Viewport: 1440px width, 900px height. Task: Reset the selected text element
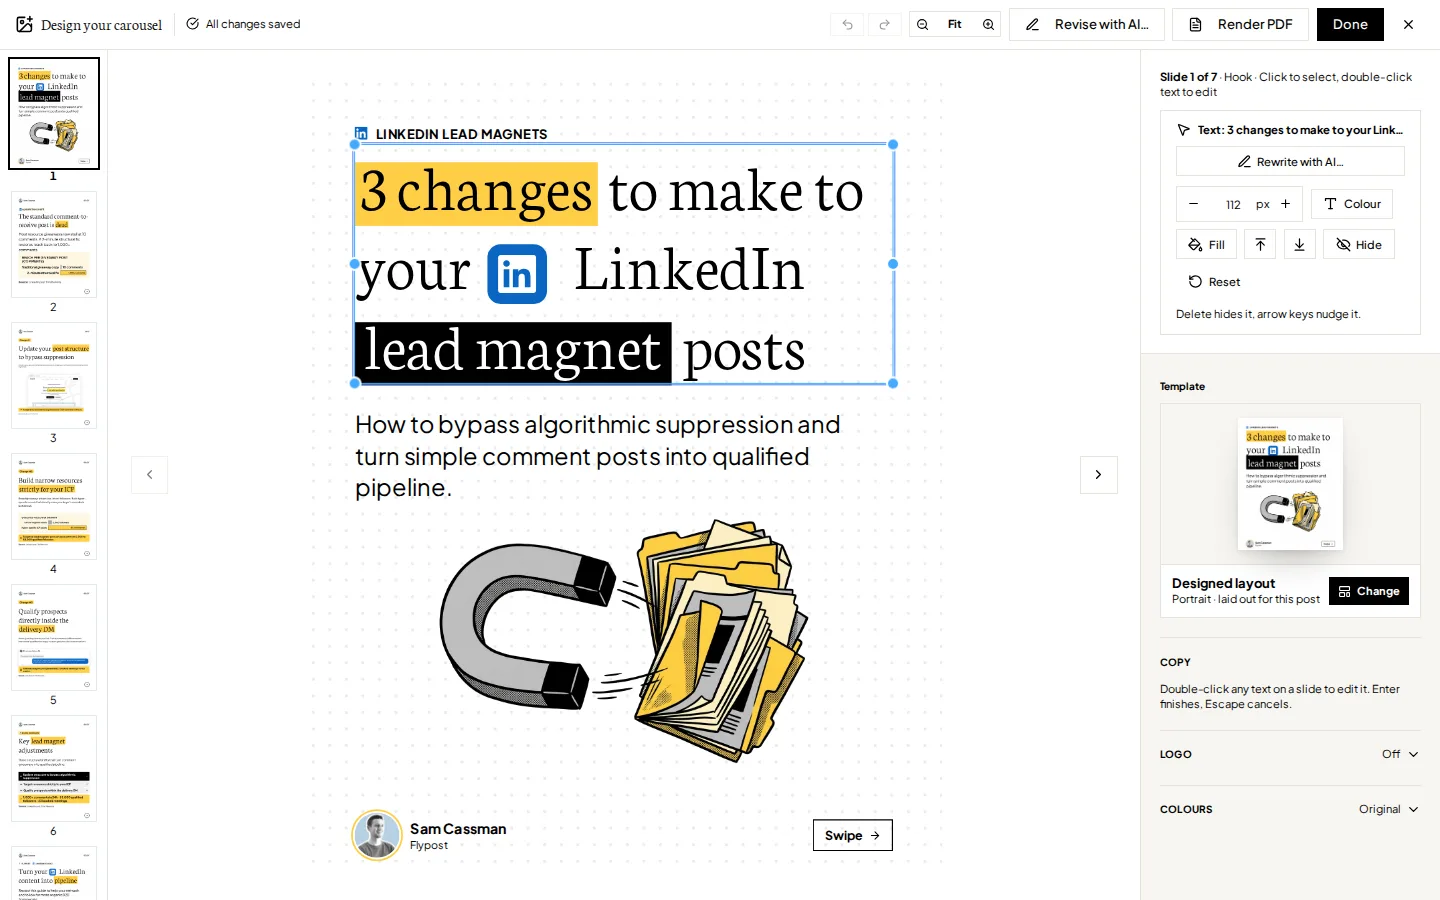pos(1214,282)
